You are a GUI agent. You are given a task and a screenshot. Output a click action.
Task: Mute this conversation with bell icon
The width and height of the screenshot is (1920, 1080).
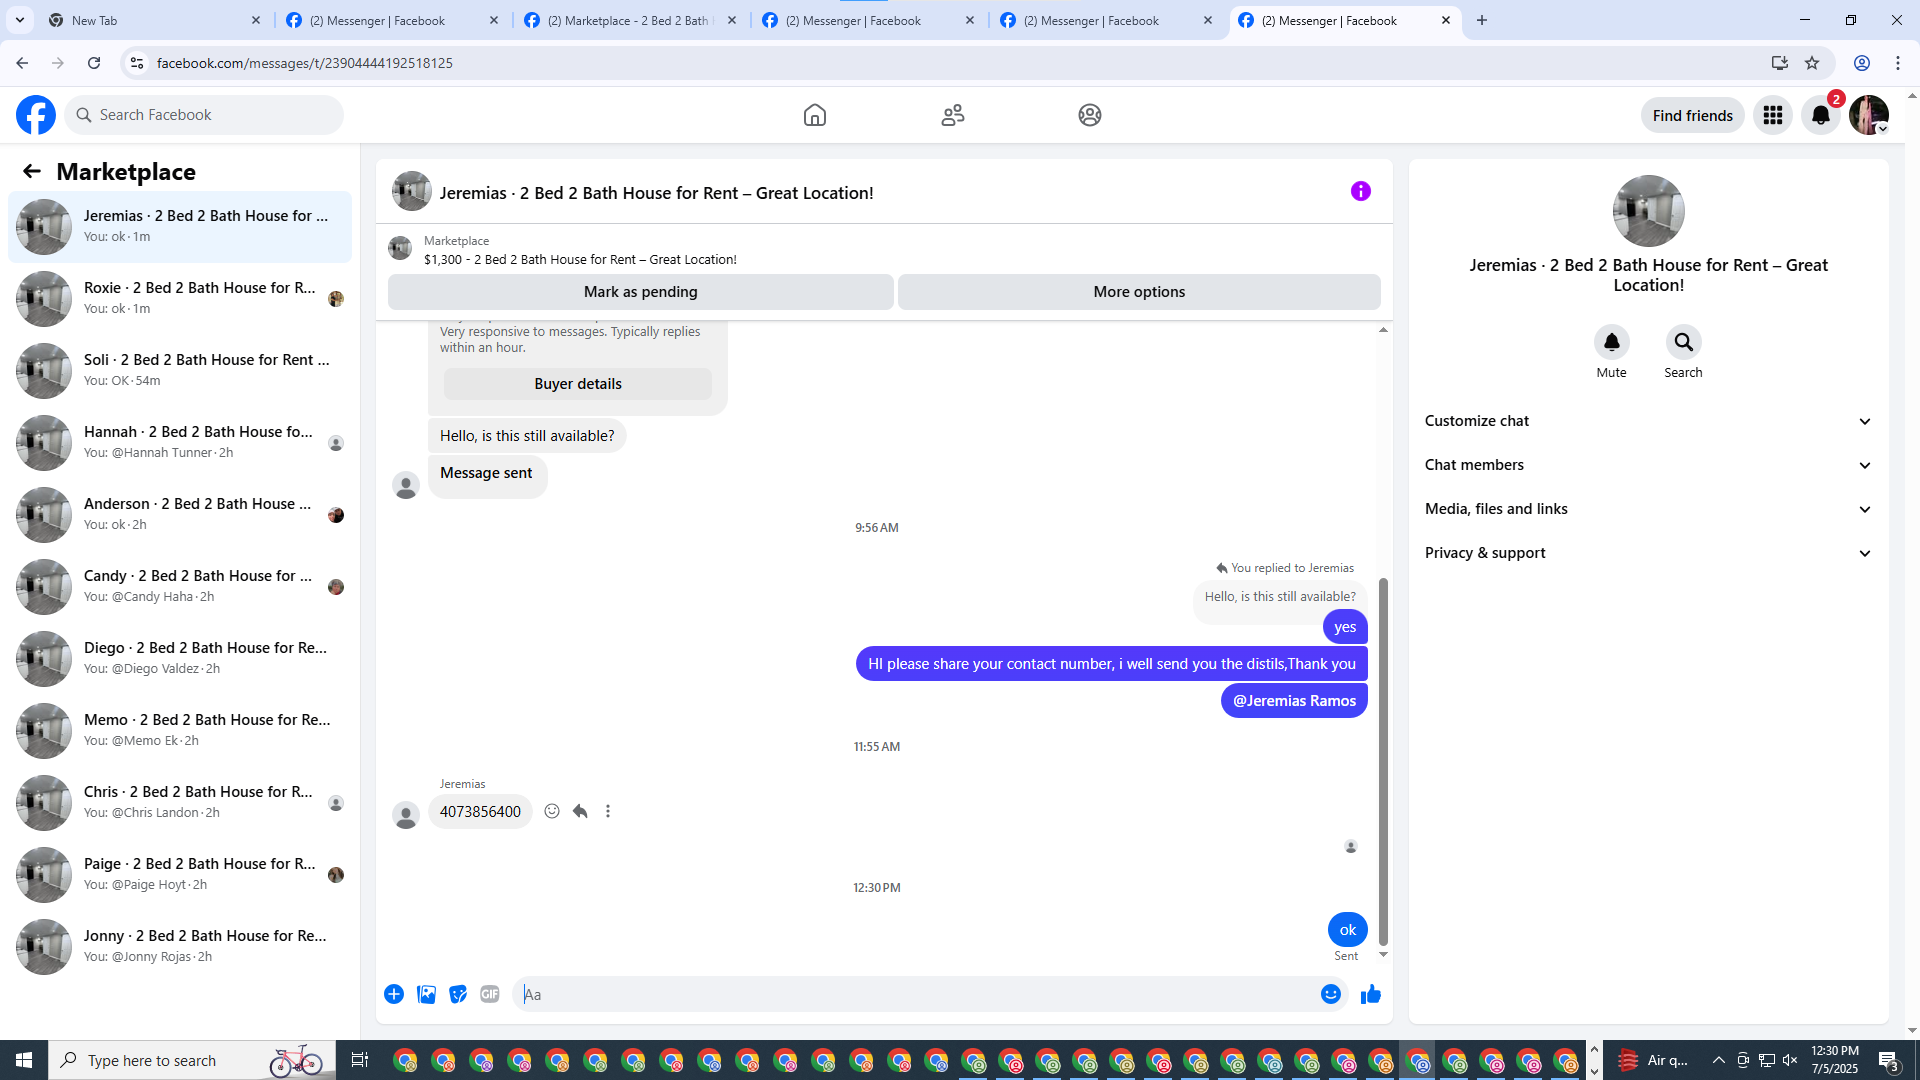1611,343
